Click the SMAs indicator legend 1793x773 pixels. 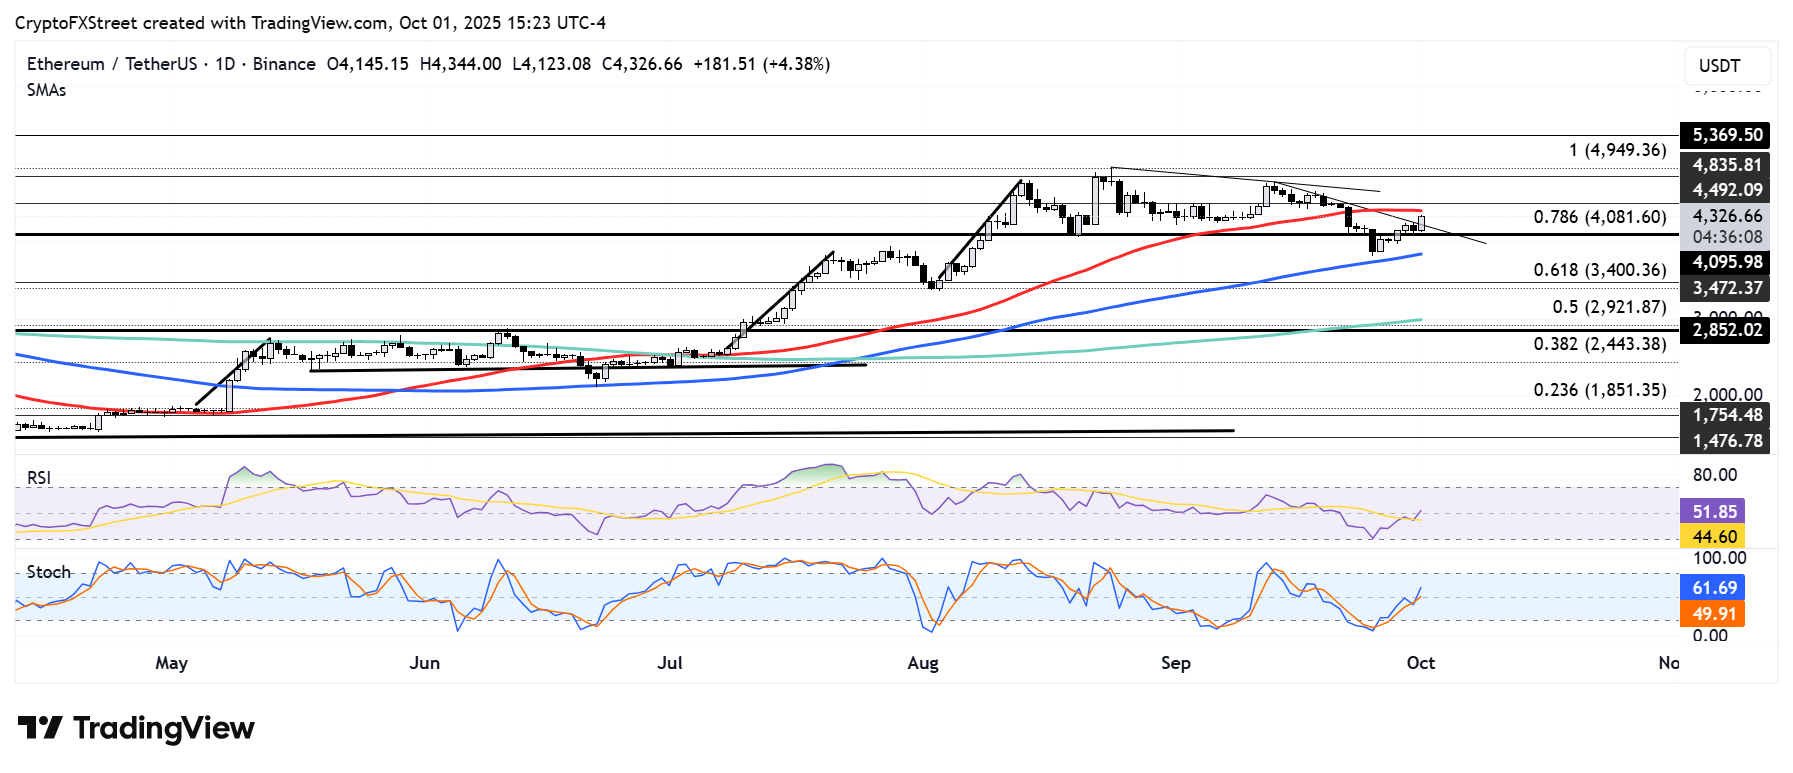point(47,90)
